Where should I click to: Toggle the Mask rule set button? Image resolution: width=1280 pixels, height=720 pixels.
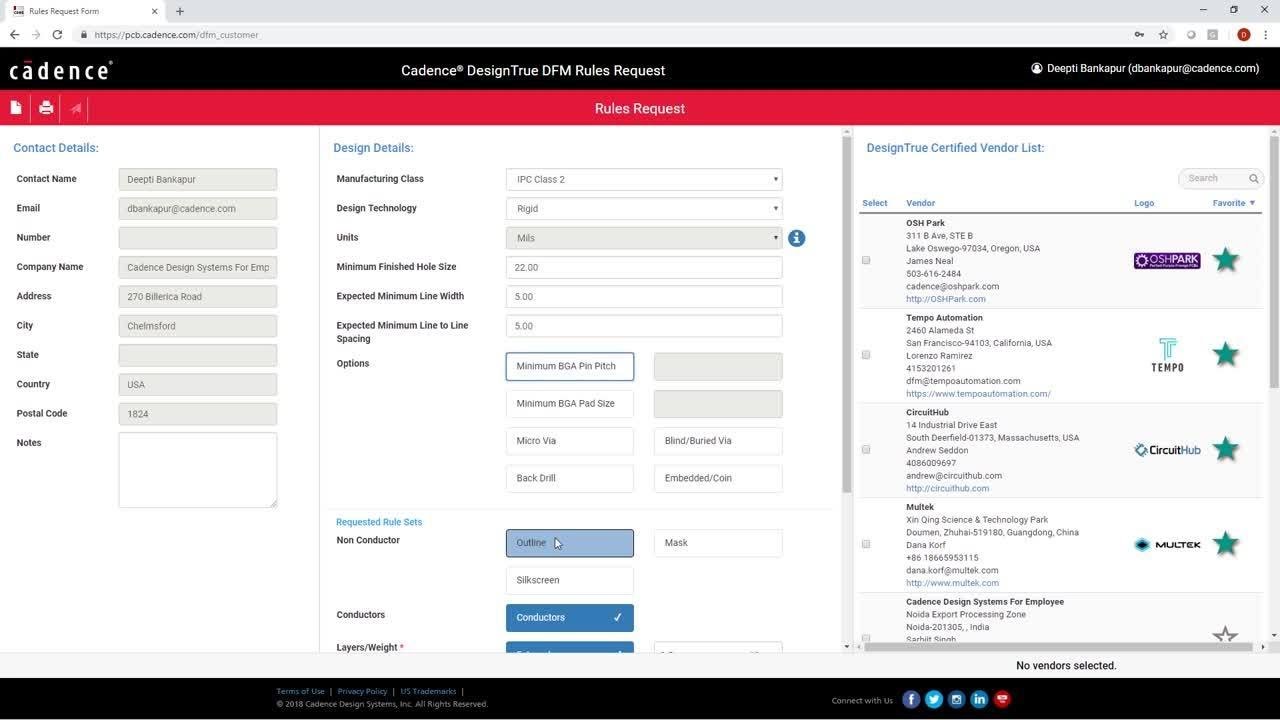point(718,543)
